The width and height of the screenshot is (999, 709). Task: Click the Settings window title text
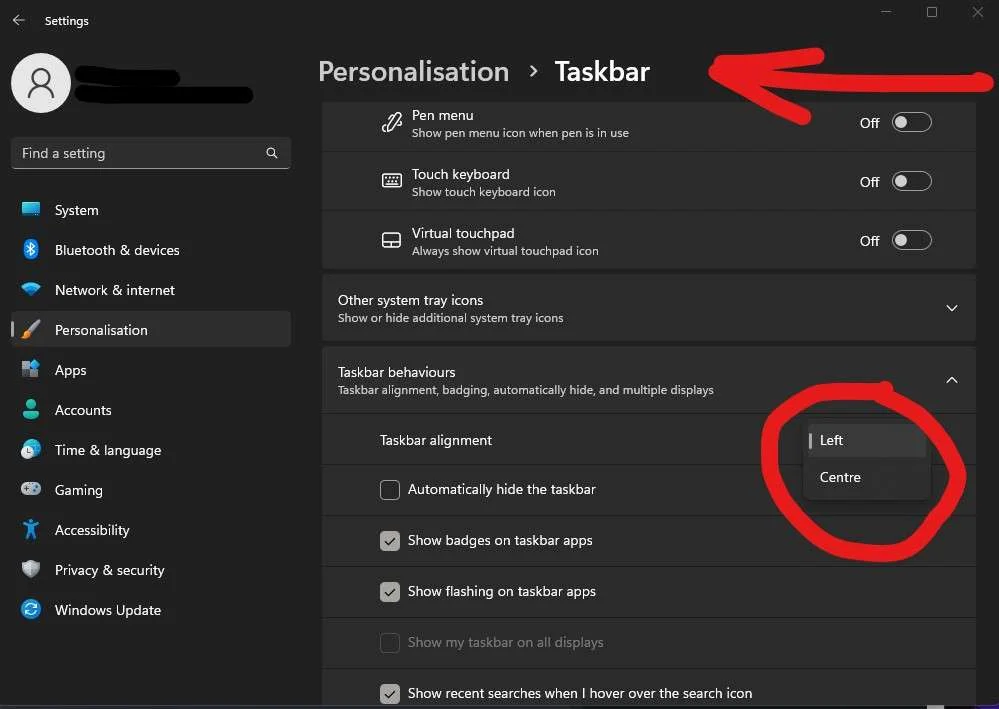click(66, 21)
